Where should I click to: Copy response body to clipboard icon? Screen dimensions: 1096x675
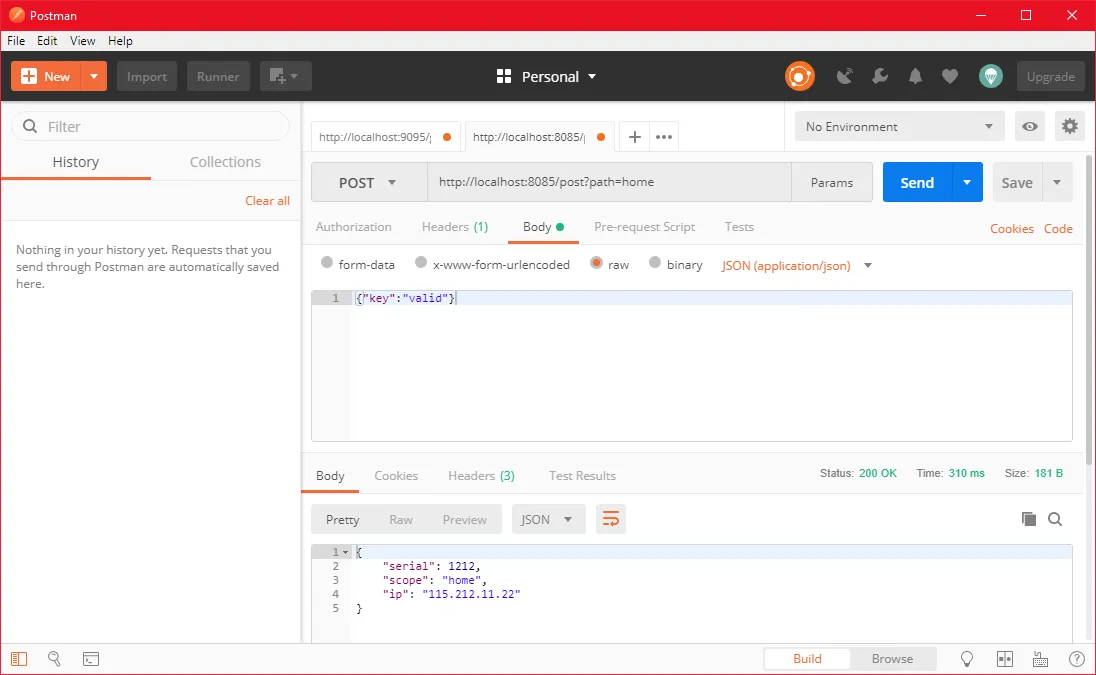pos(1029,519)
